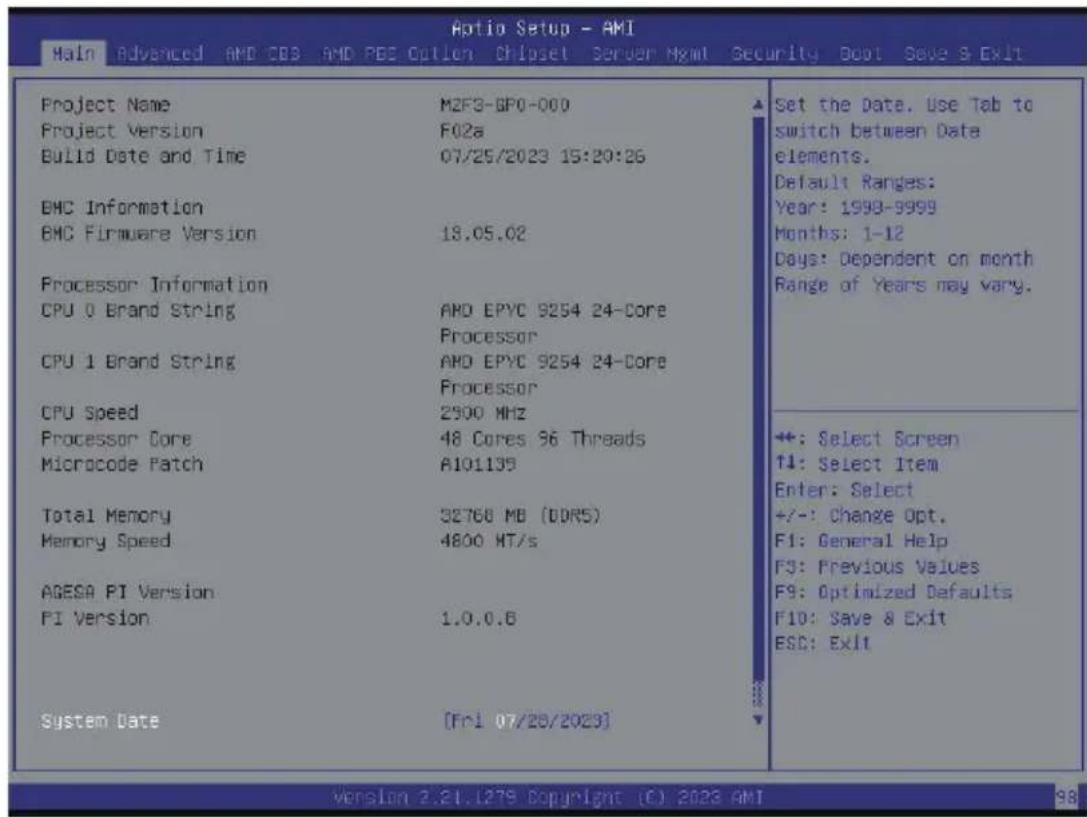
Task: Switch to Security tab
Action: [774, 53]
